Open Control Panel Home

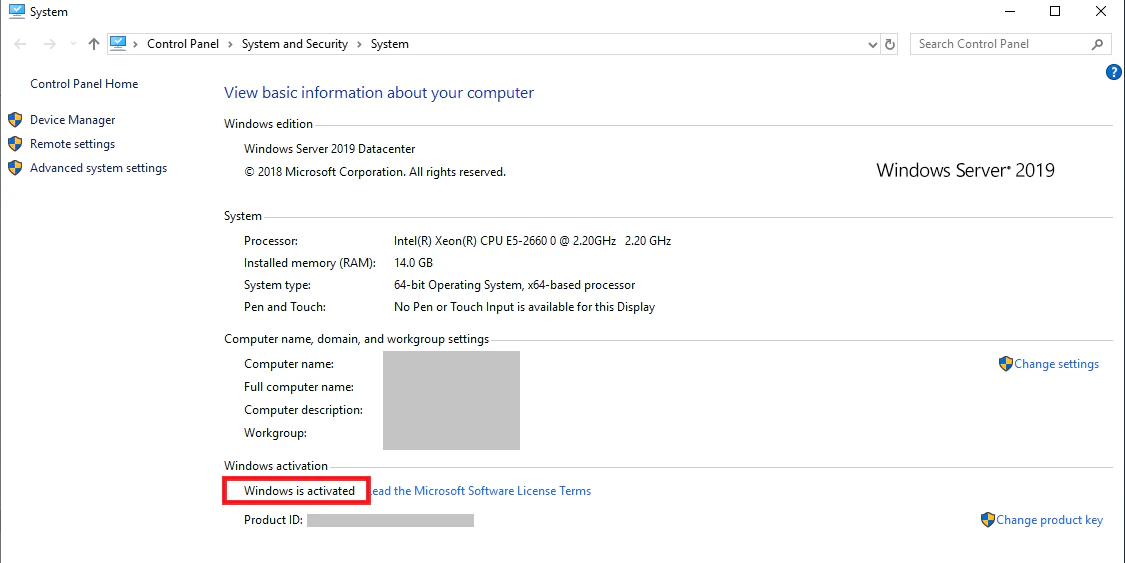84,84
